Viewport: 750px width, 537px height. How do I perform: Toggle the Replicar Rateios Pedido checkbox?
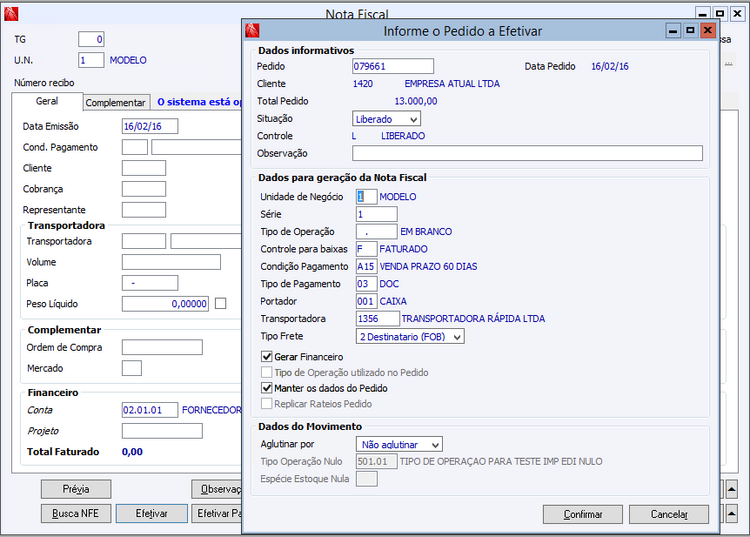(x=267, y=404)
